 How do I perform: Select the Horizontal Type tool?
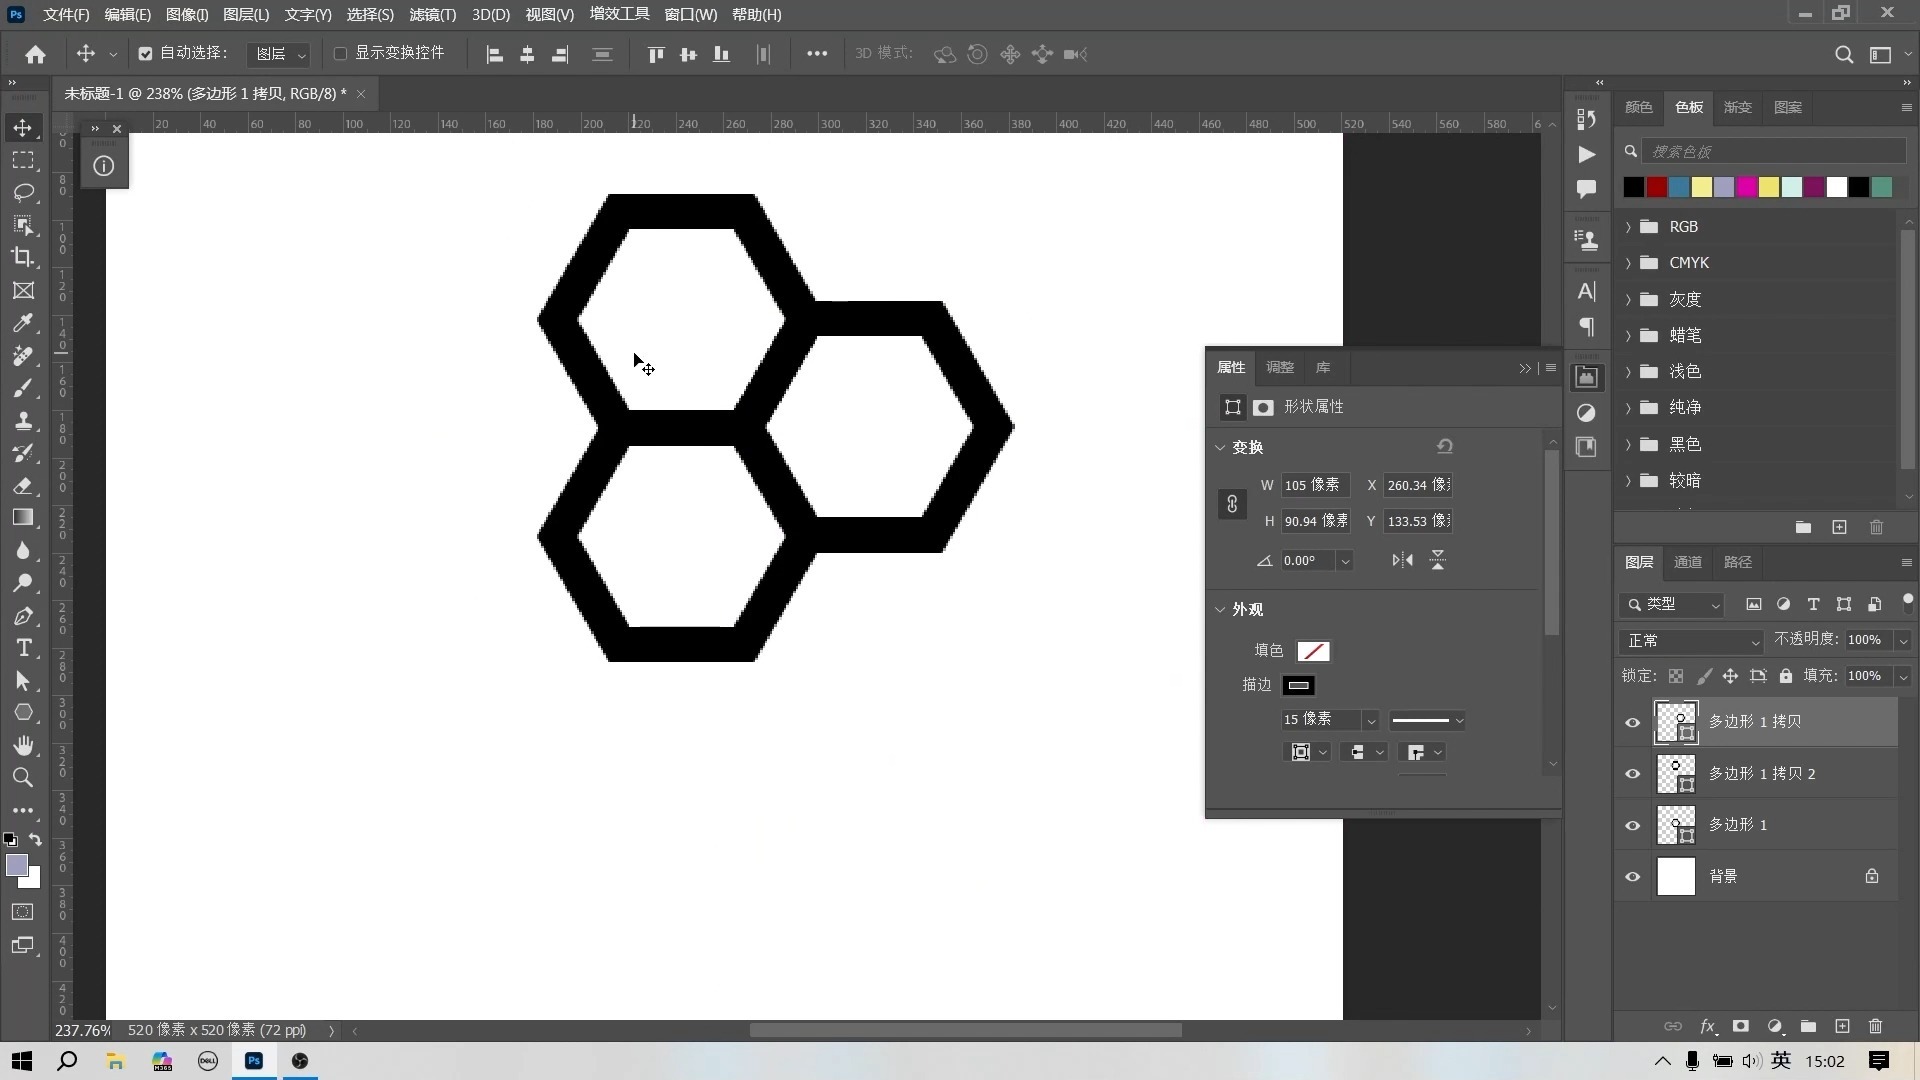pyautogui.click(x=23, y=648)
